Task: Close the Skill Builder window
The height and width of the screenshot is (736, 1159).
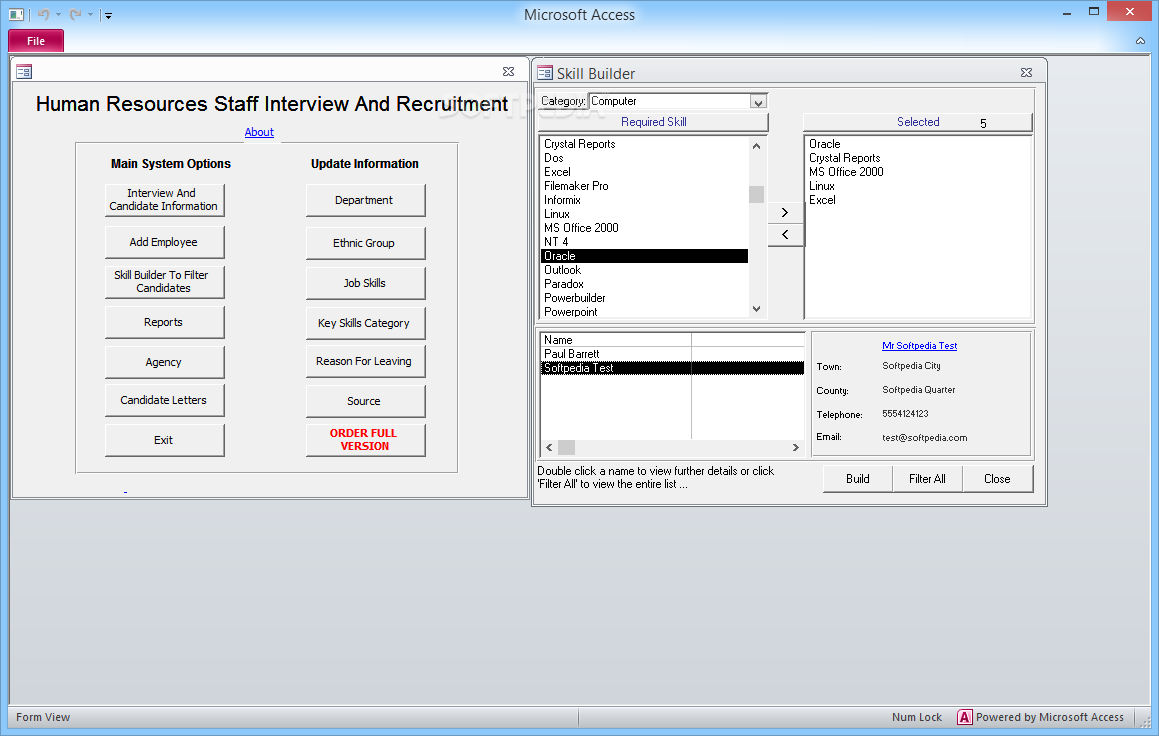Action: point(1026,72)
